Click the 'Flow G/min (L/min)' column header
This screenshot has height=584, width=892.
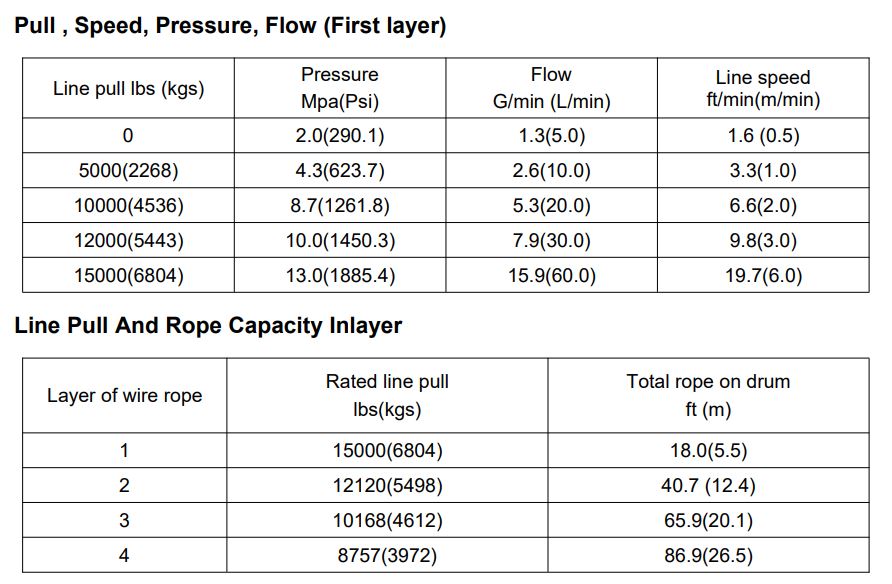551,88
